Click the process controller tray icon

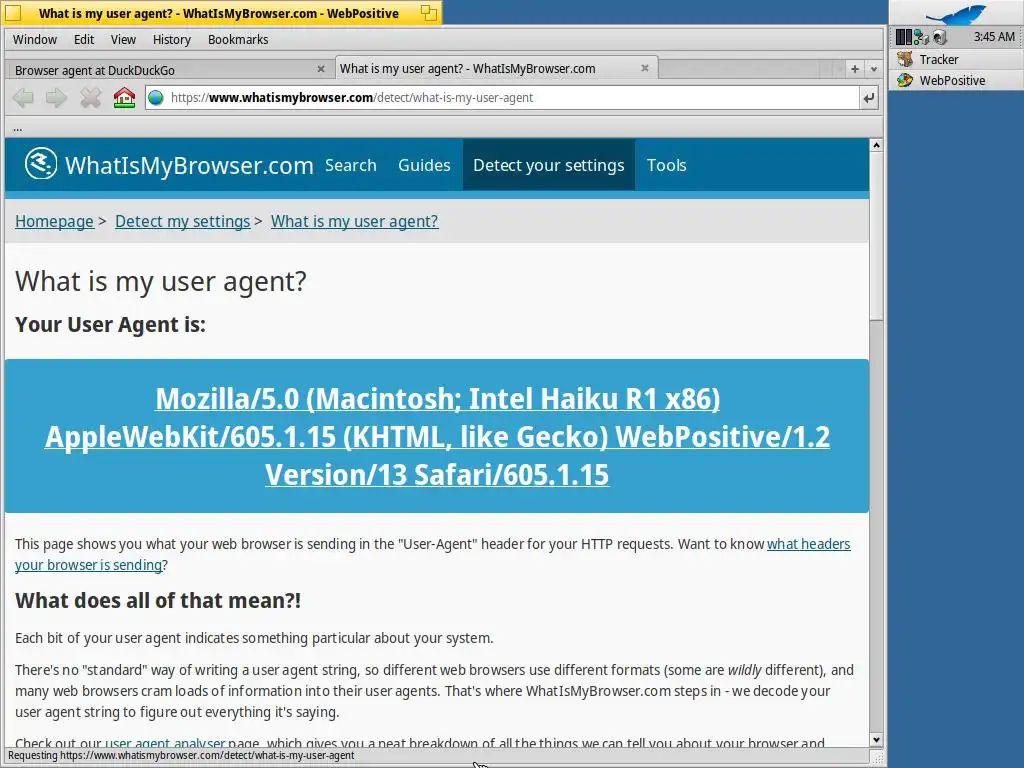click(x=903, y=37)
